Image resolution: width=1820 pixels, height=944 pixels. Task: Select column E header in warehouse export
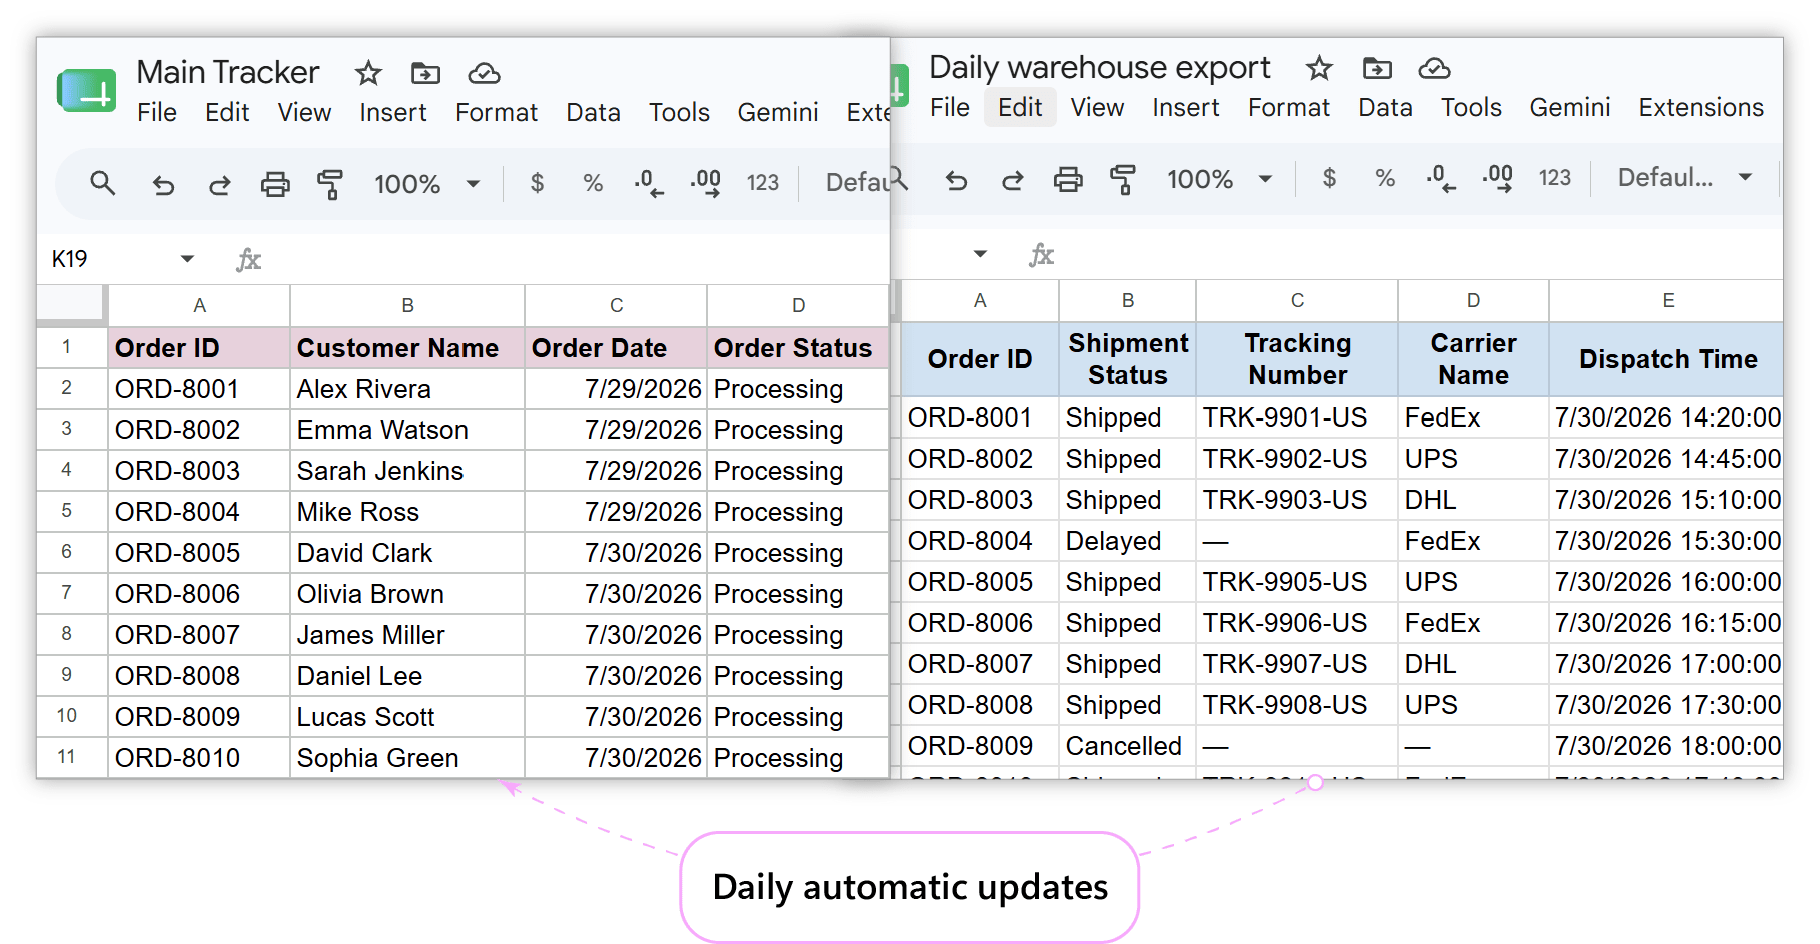[x=1667, y=300]
